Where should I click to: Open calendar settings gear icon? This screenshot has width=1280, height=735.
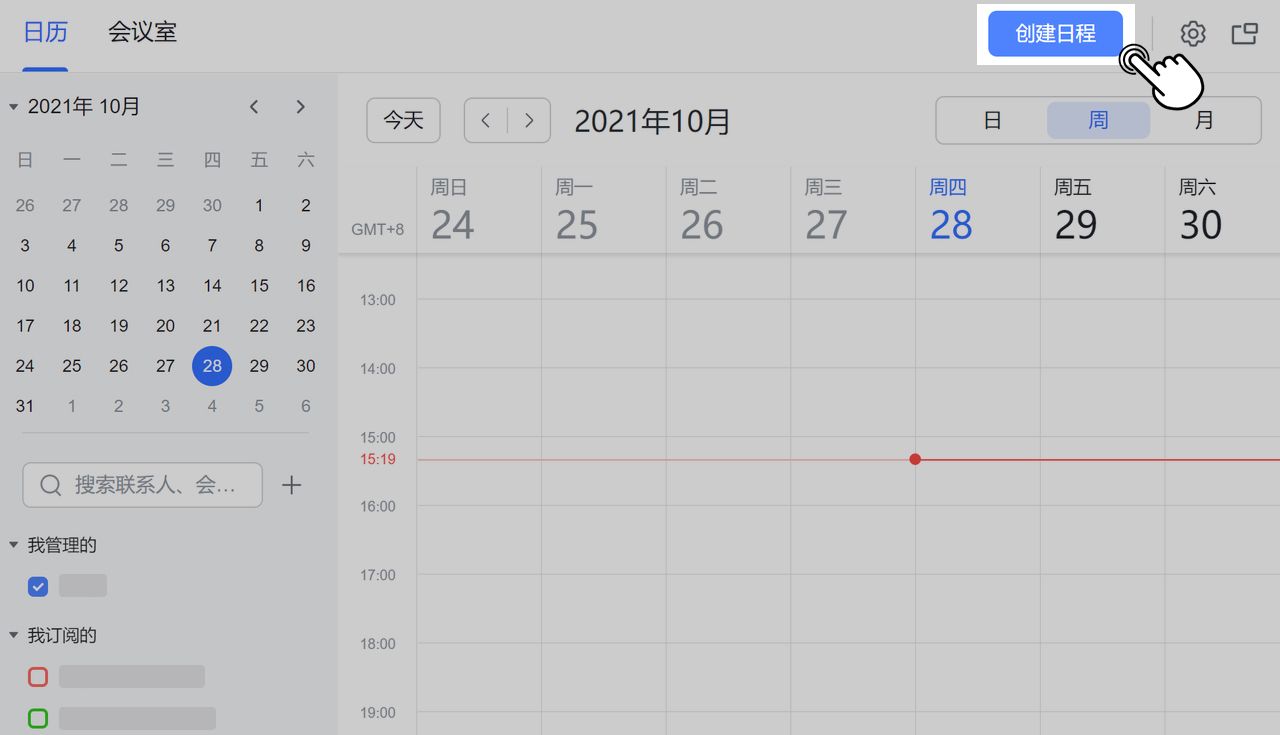(x=1192, y=34)
